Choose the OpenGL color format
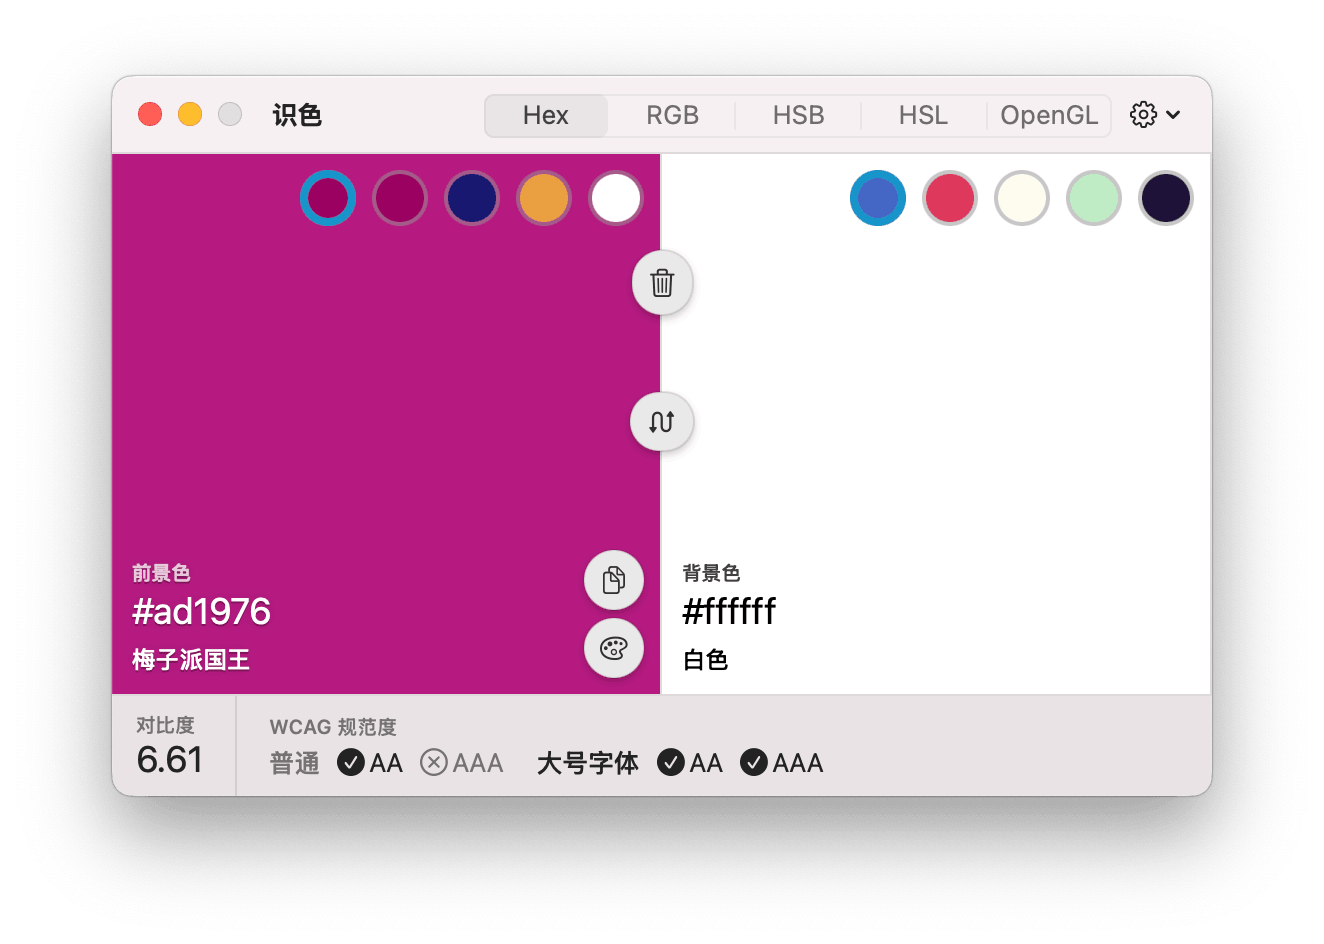Viewport: 1324px width, 944px height. (1049, 116)
